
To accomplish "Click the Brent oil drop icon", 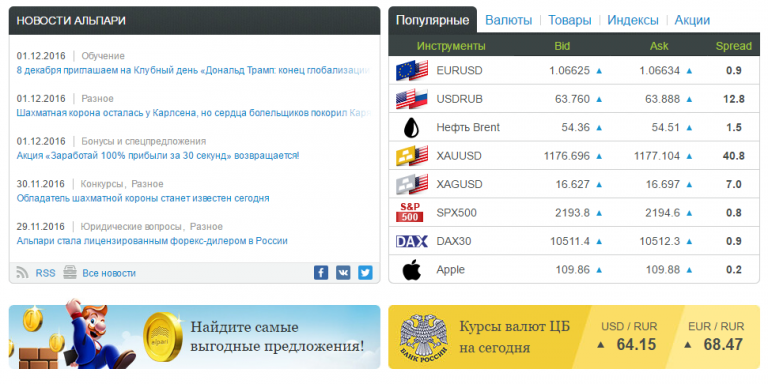I will coord(411,128).
